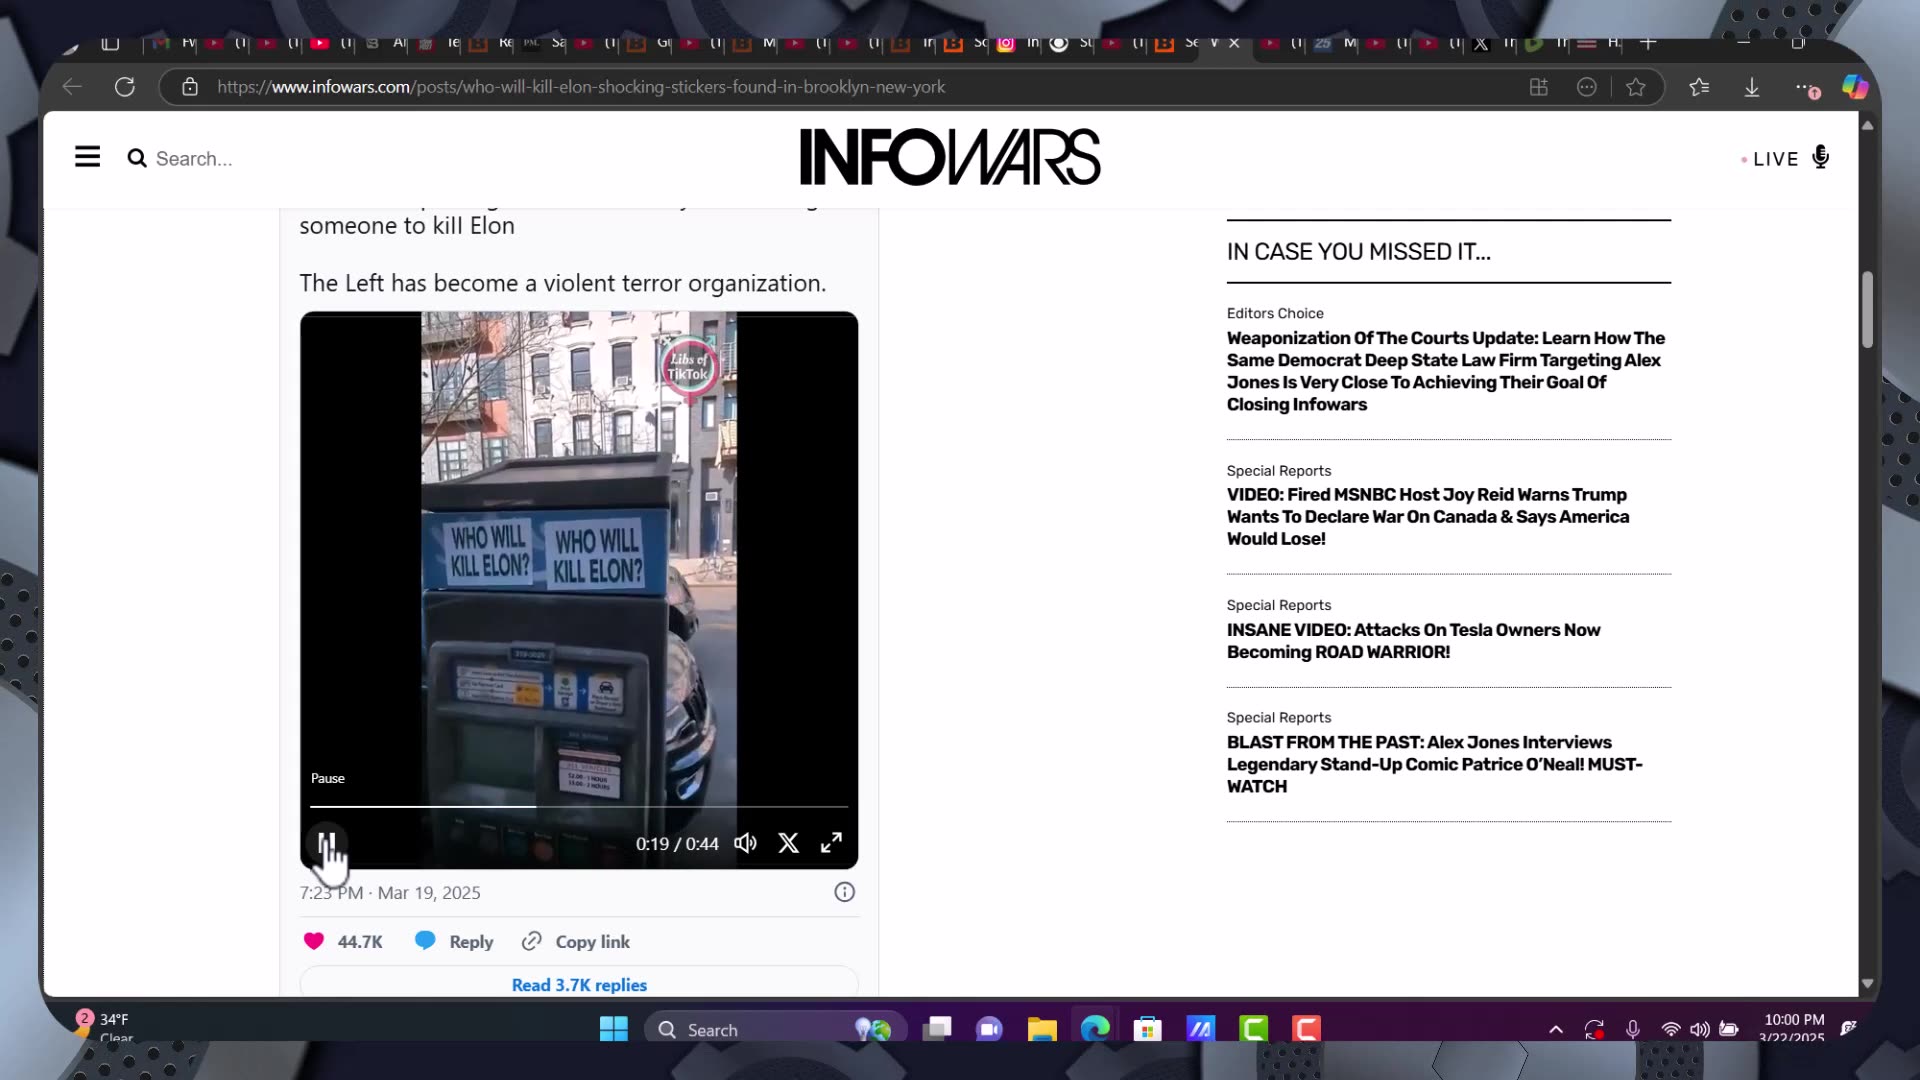Open Alex Jones Interviews Patrice O'Neal article

[1434, 764]
